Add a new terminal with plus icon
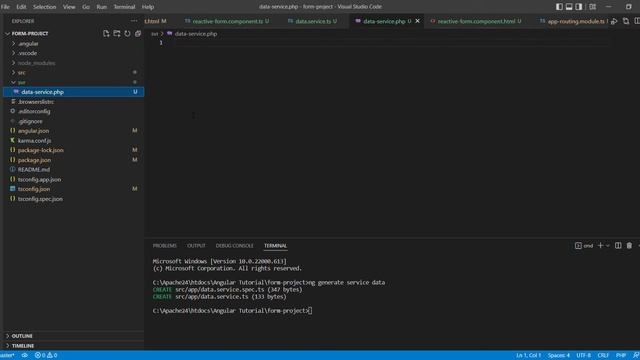The image size is (640, 360). pos(600,246)
